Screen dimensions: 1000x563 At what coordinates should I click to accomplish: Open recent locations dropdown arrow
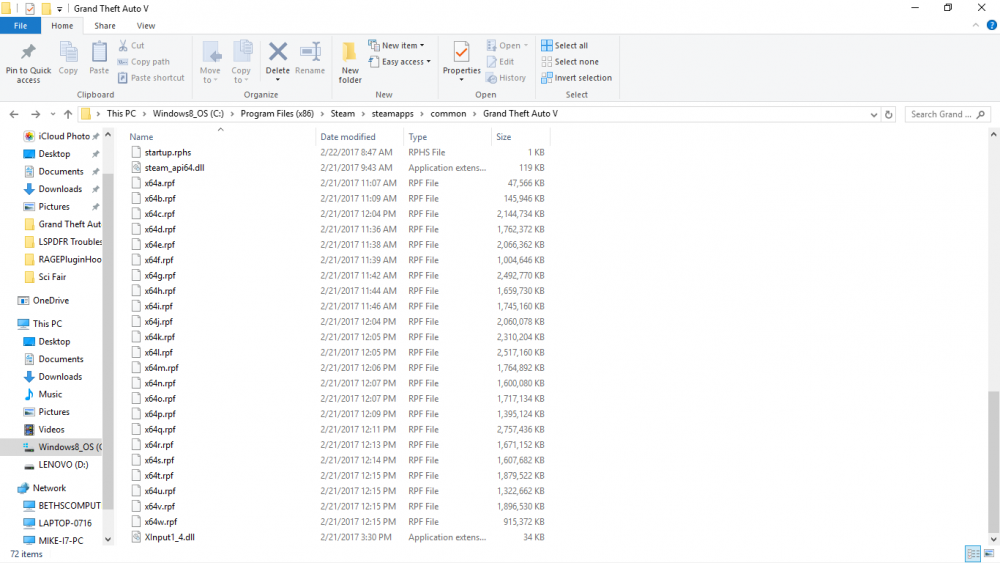pos(53,115)
